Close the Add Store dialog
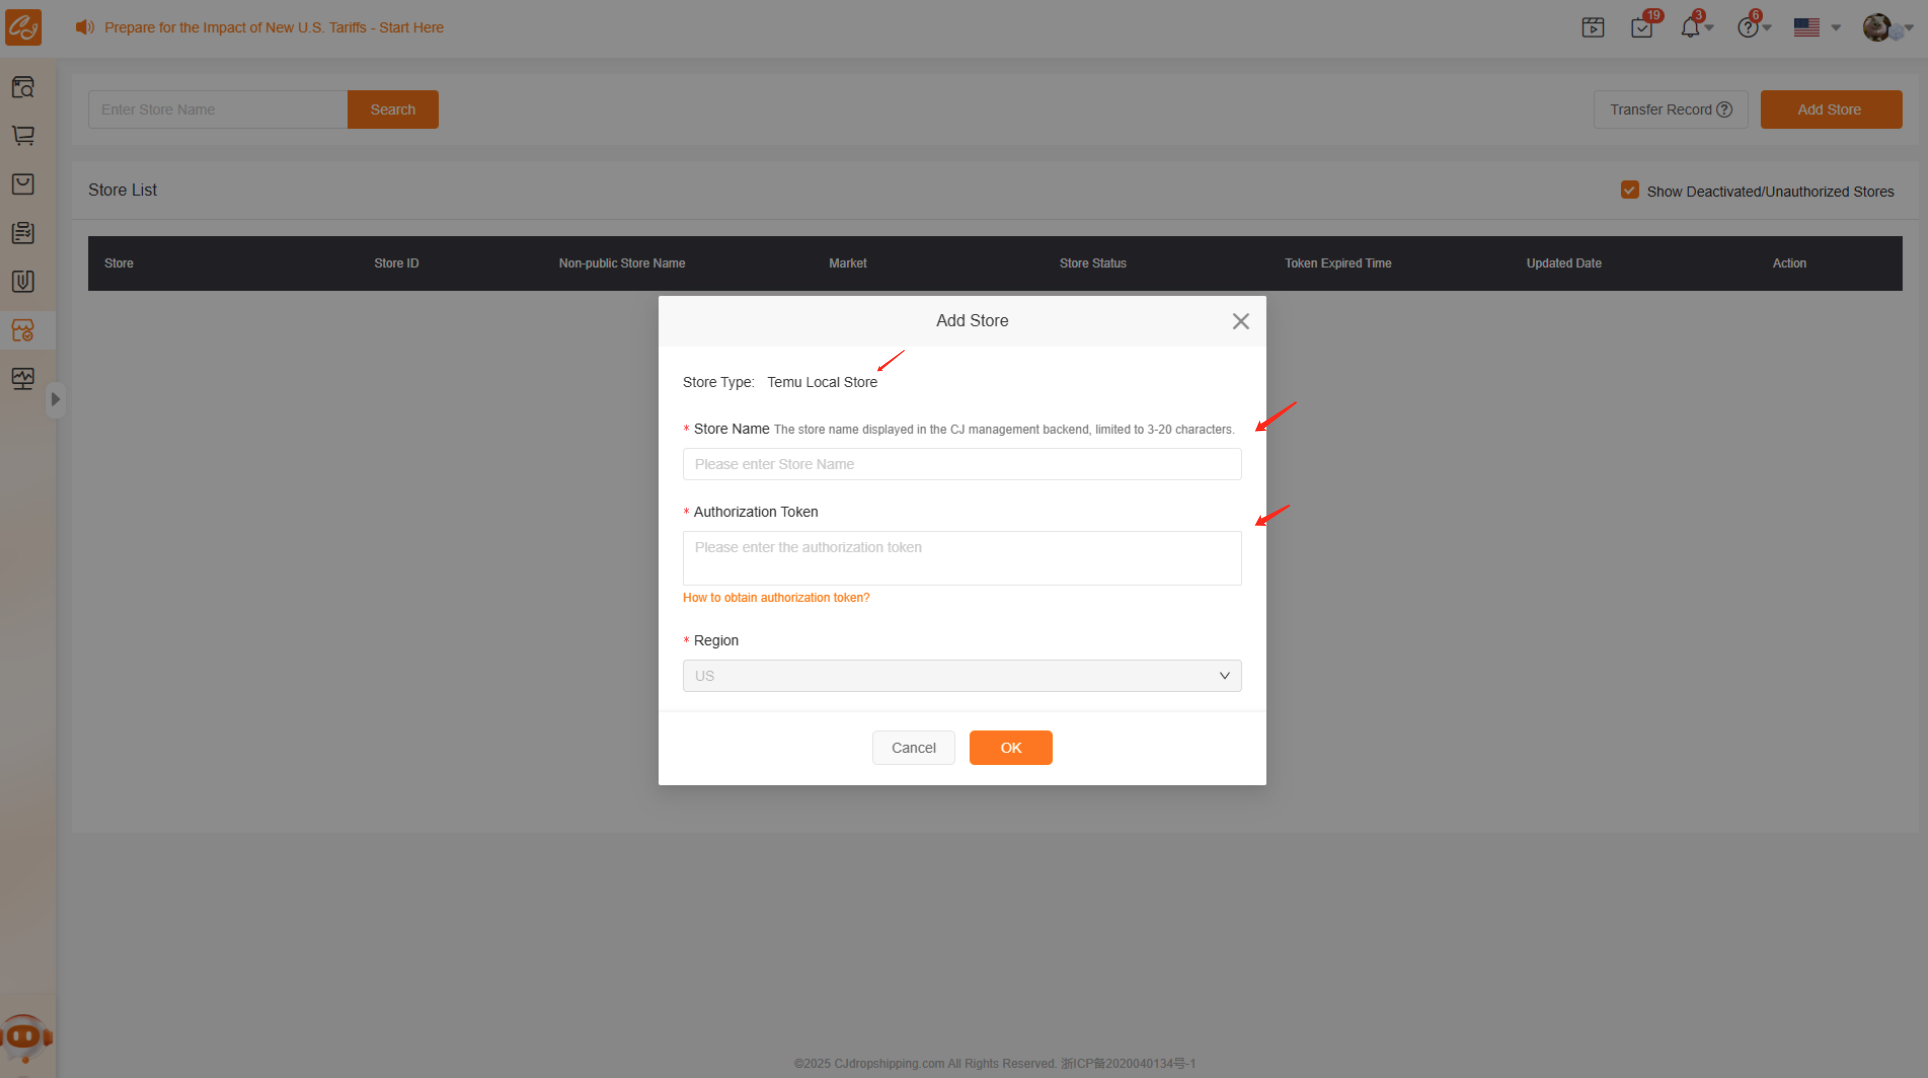Image resolution: width=1928 pixels, height=1078 pixels. point(1240,321)
